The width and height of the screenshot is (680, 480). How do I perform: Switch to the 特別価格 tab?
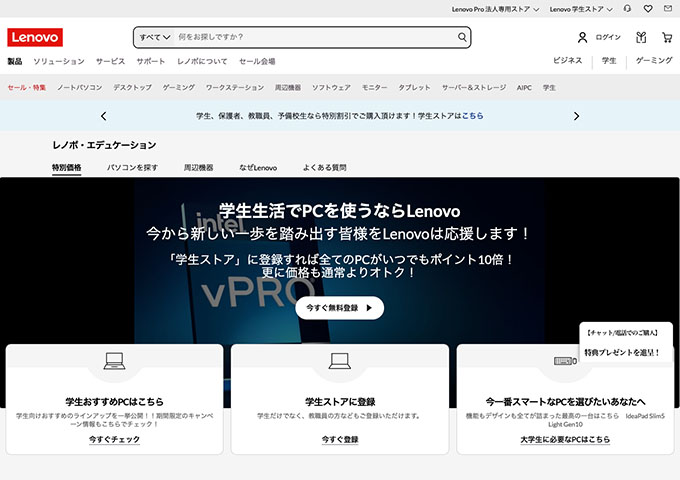[67, 167]
